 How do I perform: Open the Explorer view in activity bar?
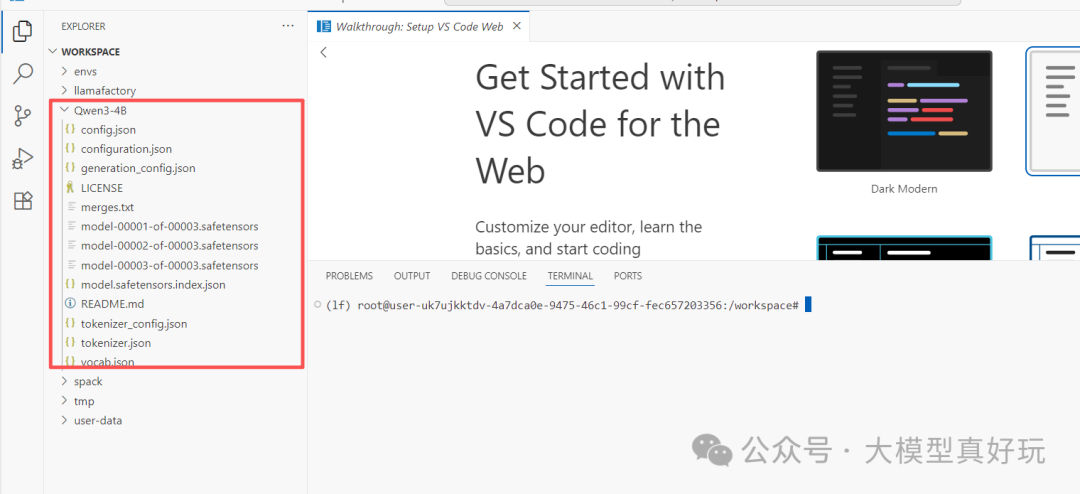click(23, 31)
